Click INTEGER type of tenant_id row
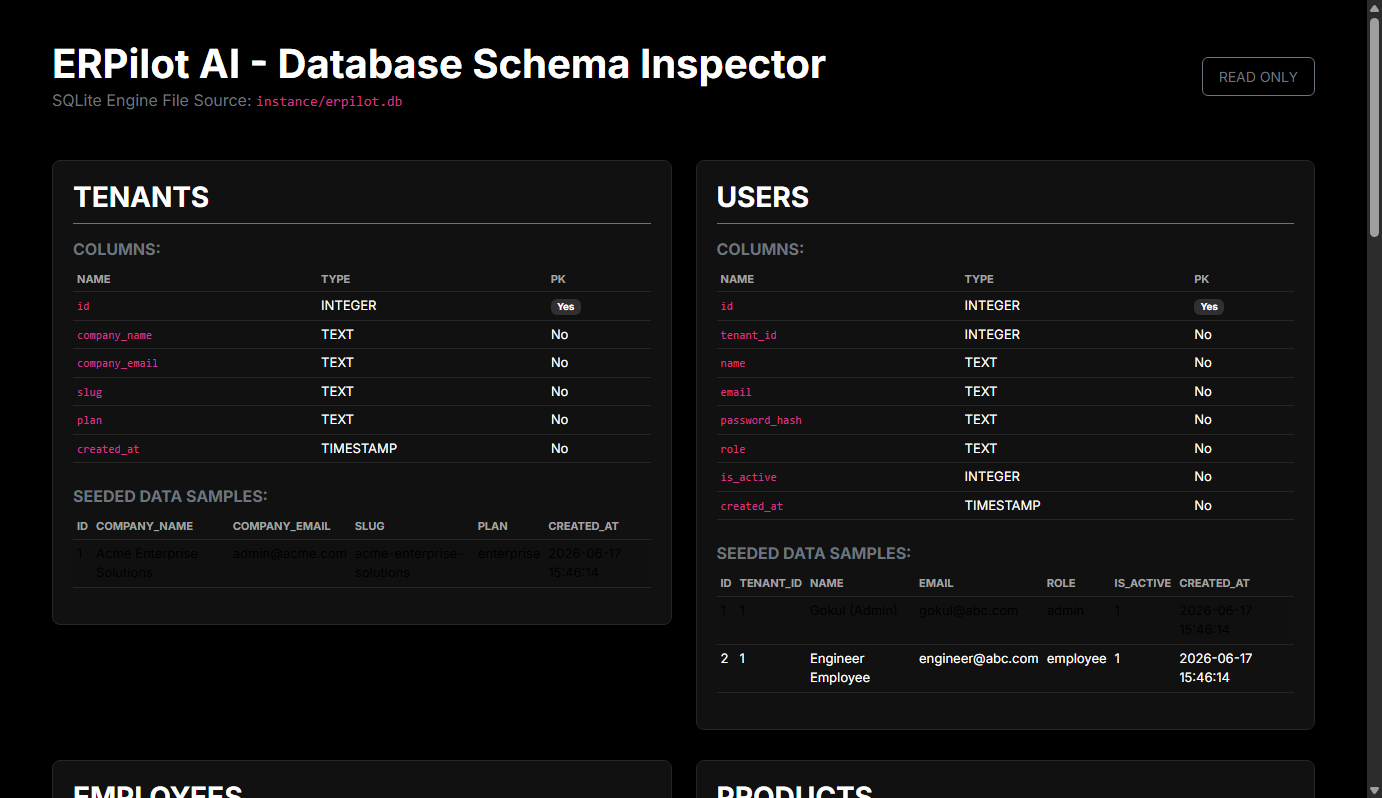1382x798 pixels. coord(992,334)
